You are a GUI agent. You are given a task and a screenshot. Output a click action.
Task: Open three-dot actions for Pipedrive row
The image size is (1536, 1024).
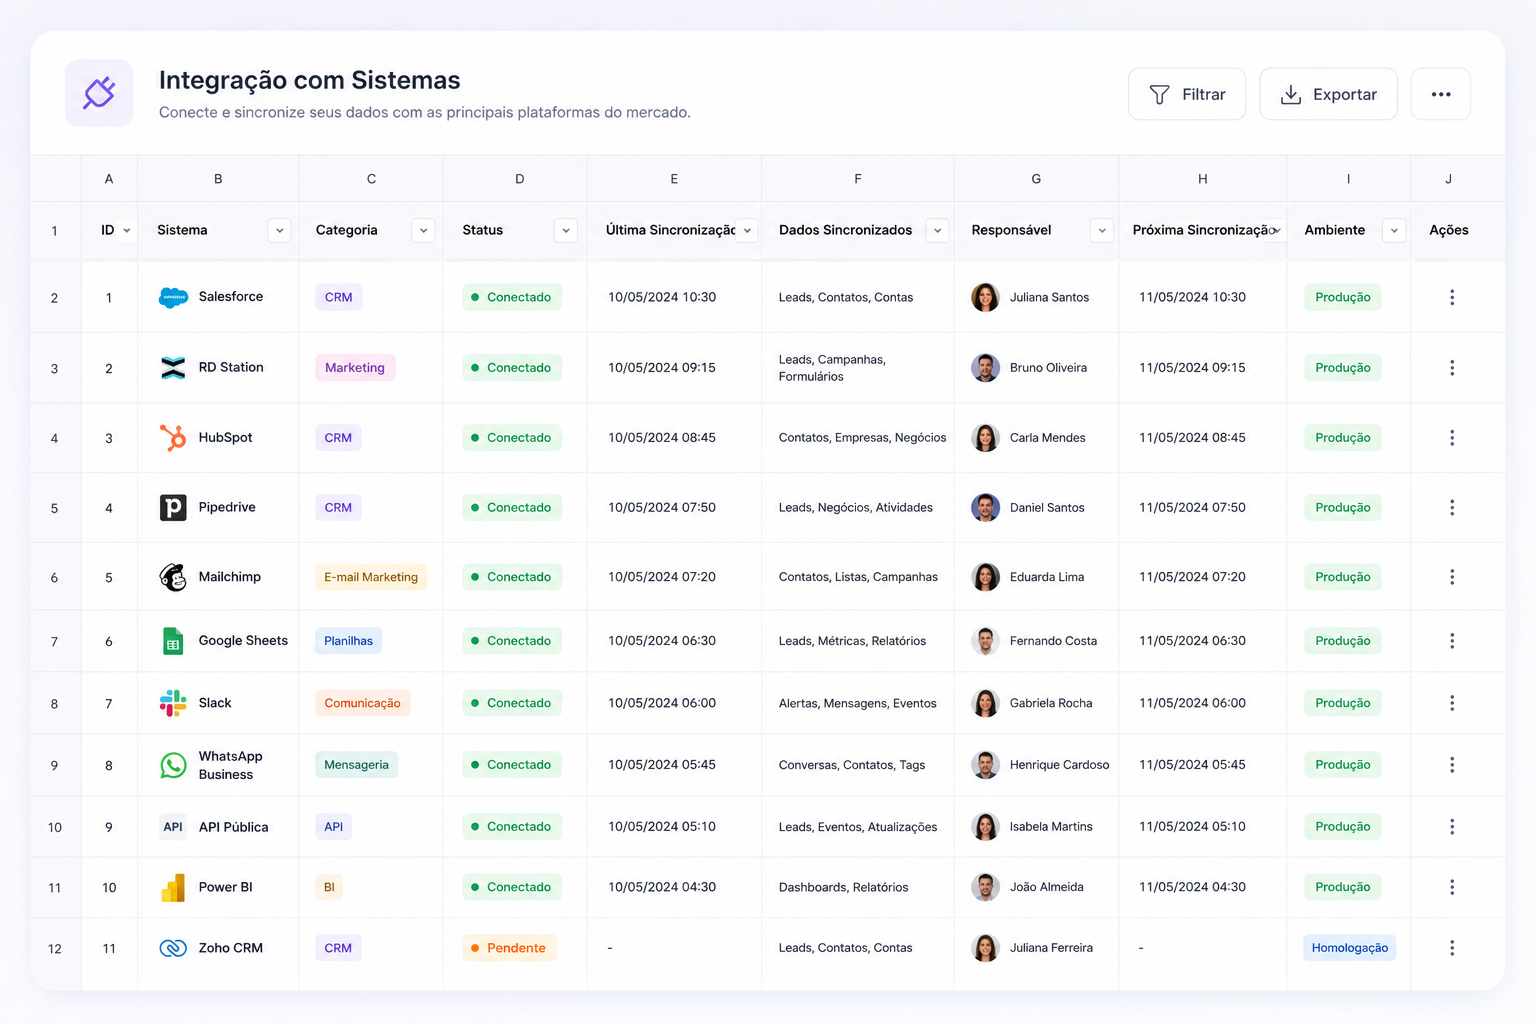pyautogui.click(x=1452, y=508)
